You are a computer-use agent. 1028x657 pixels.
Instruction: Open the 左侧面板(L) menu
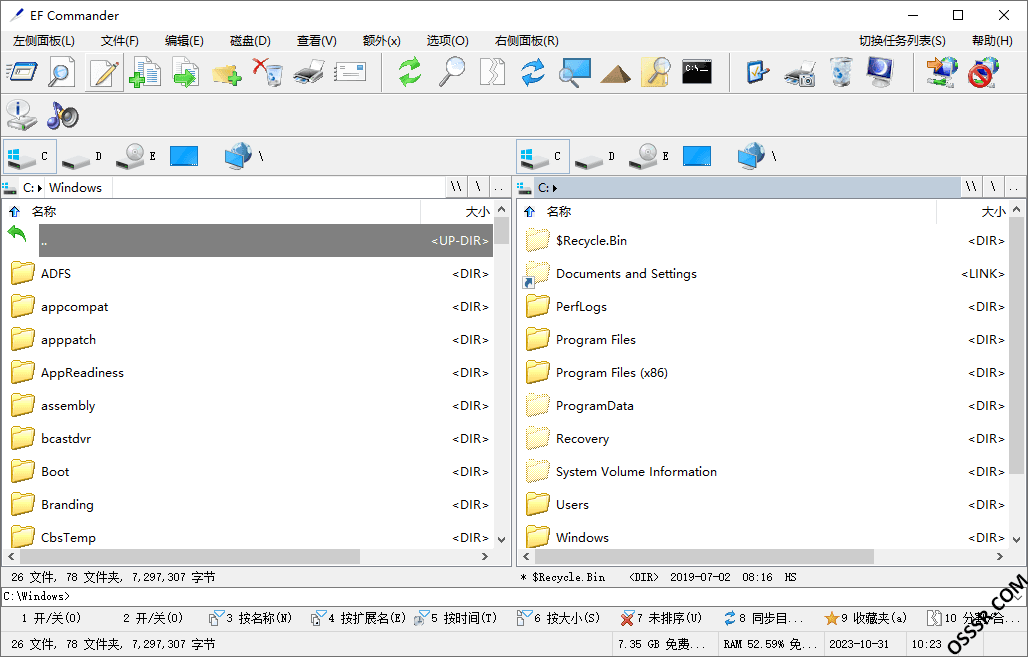(44, 41)
